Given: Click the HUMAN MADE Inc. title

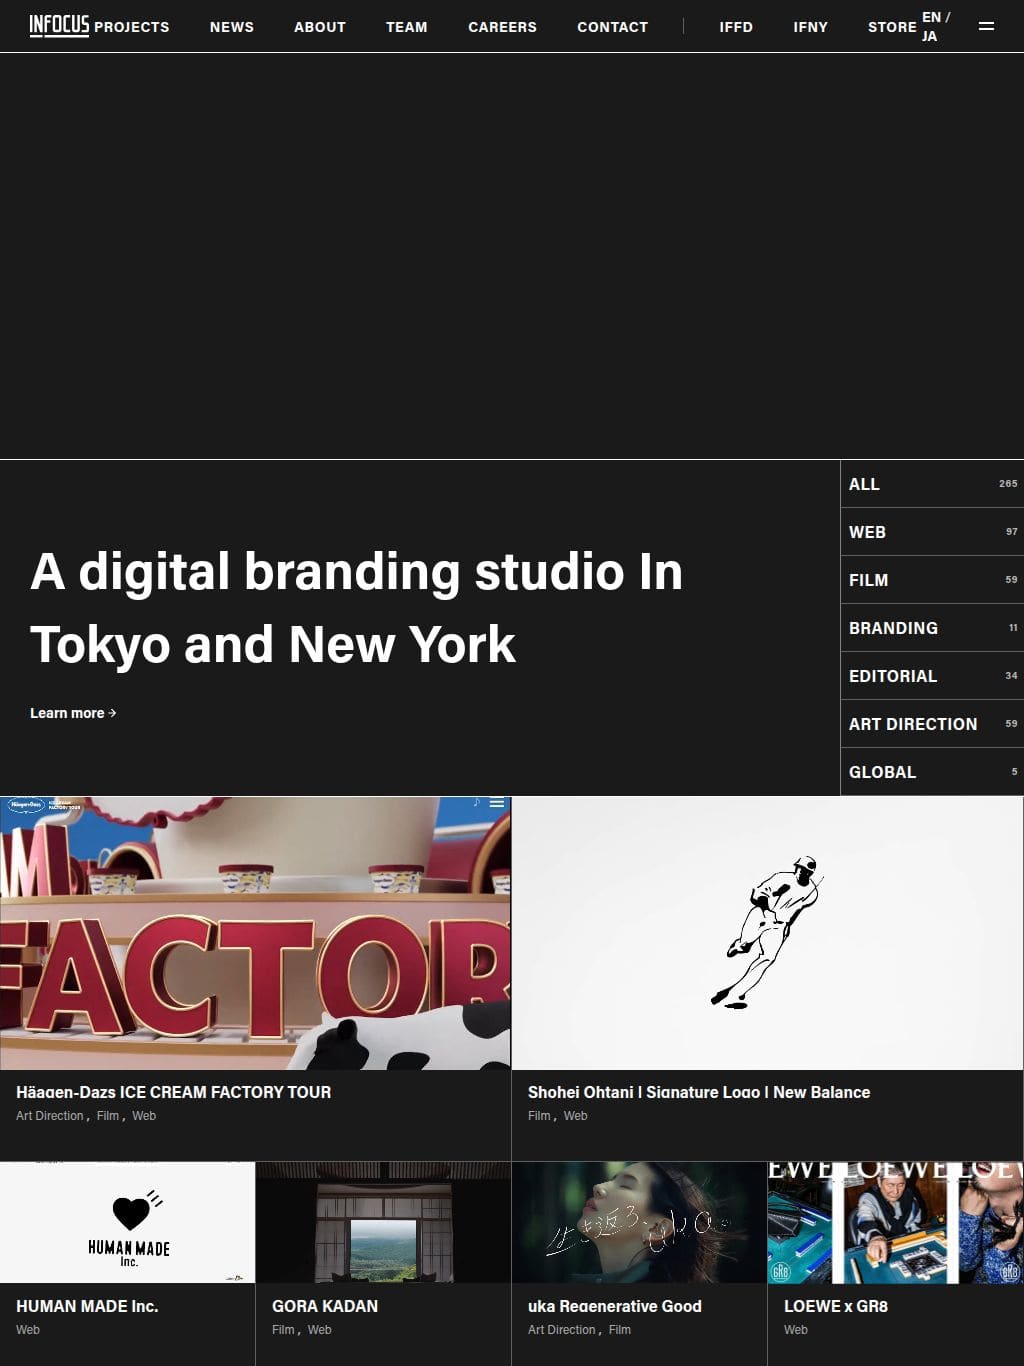Looking at the screenshot, I should tap(87, 1306).
